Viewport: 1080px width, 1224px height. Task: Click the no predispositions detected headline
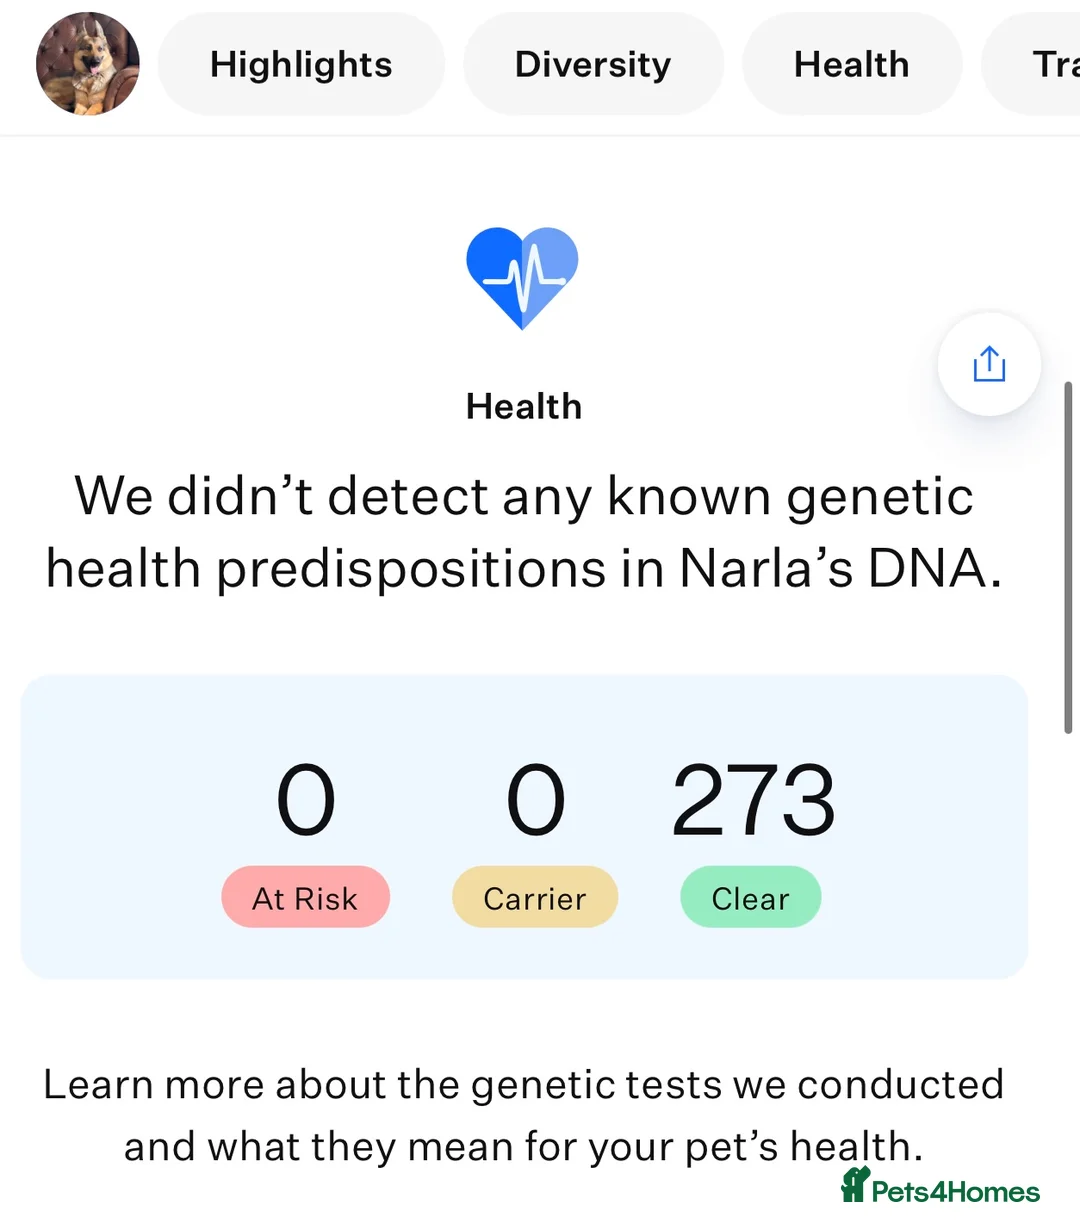click(523, 532)
